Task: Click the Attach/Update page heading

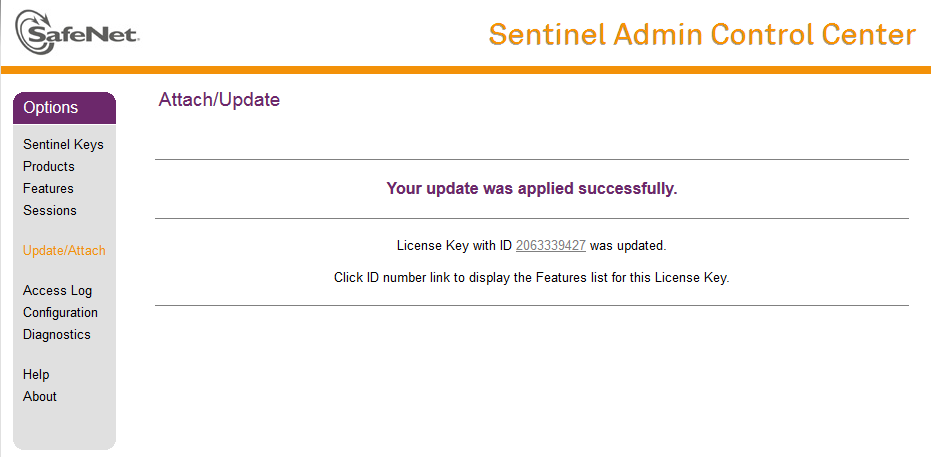Action: 219,100
